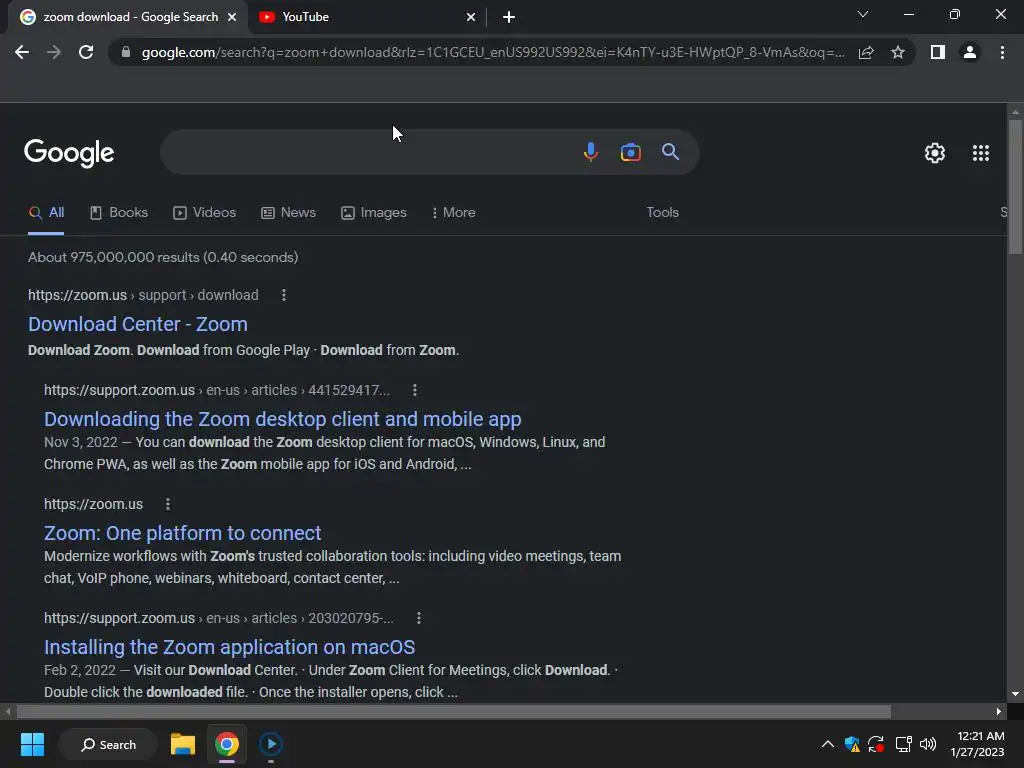Close the zoom download search tab

tap(232, 17)
